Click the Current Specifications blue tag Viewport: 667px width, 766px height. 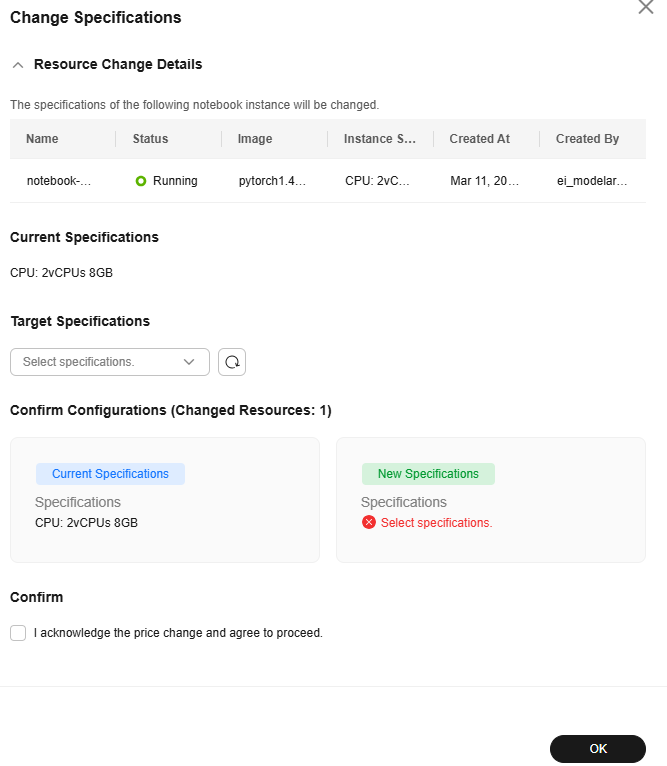[x=110, y=474]
